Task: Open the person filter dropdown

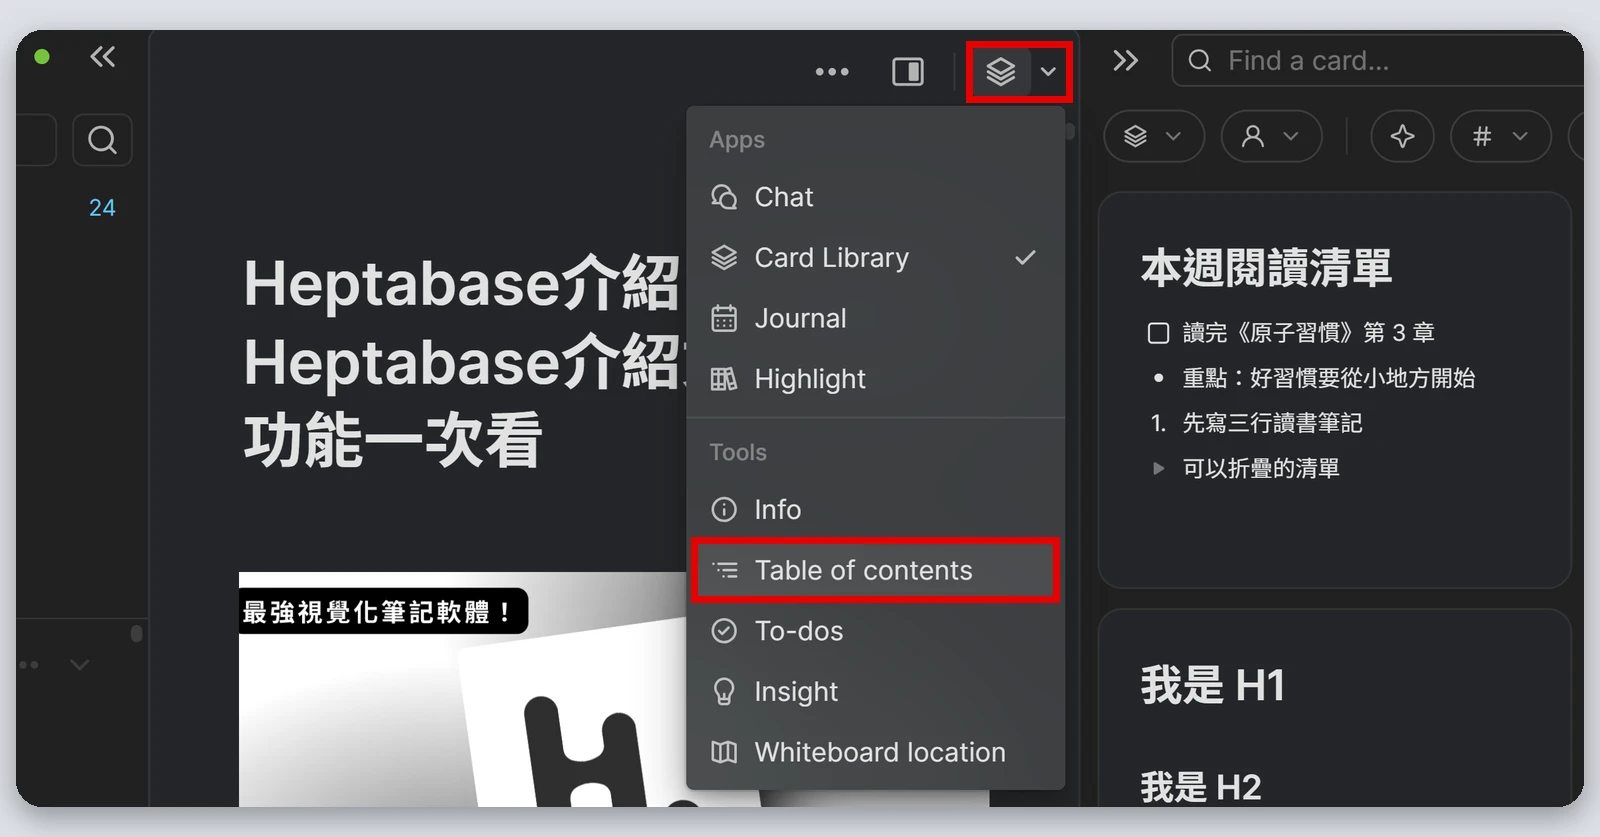Action: click(1271, 136)
